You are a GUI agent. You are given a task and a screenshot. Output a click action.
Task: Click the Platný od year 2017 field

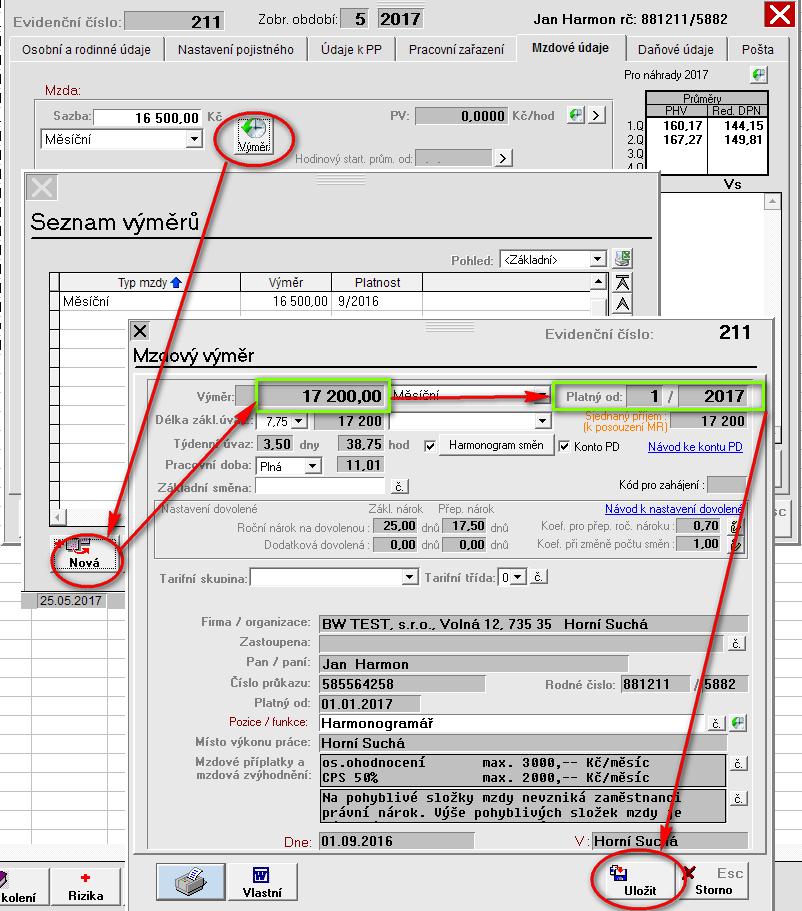[x=712, y=396]
